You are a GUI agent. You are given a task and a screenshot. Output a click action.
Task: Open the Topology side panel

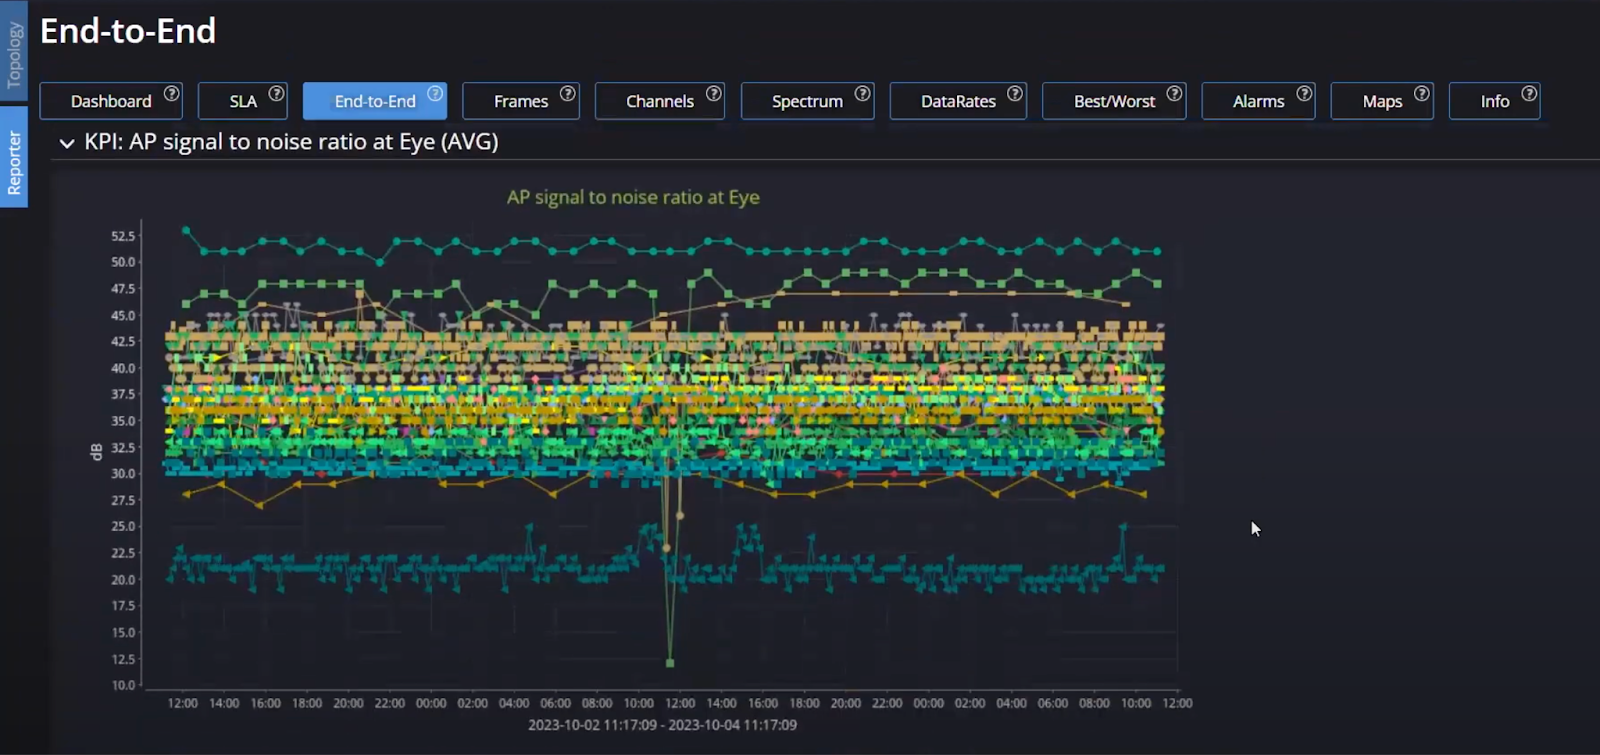click(x=14, y=55)
